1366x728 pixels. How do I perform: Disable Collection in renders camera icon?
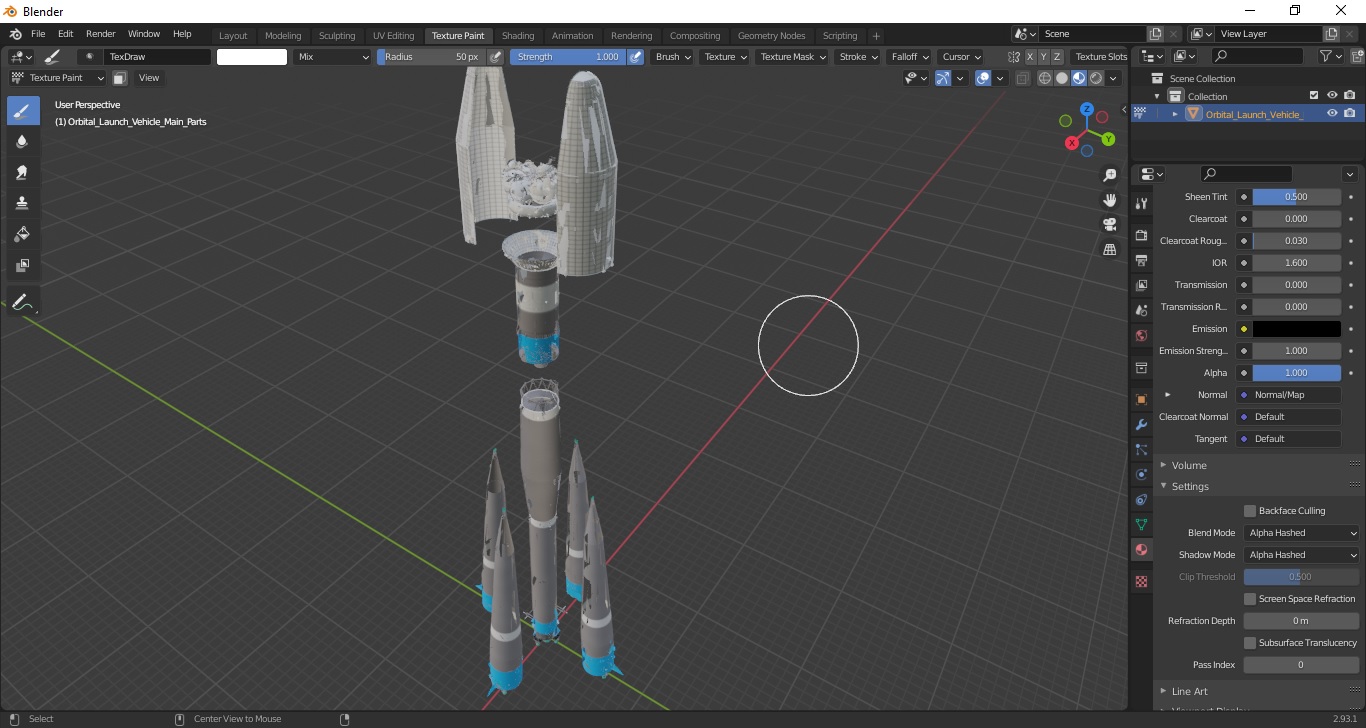pyautogui.click(x=1350, y=96)
